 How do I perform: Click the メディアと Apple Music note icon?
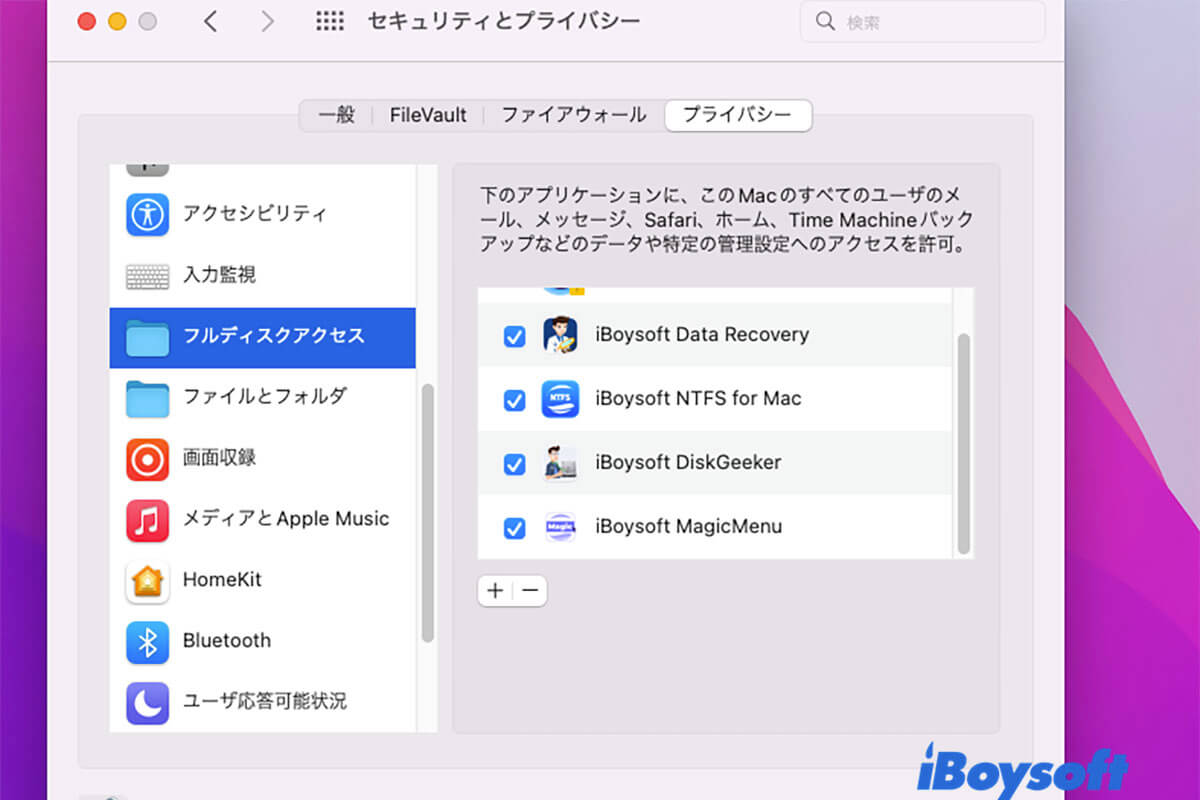point(147,520)
